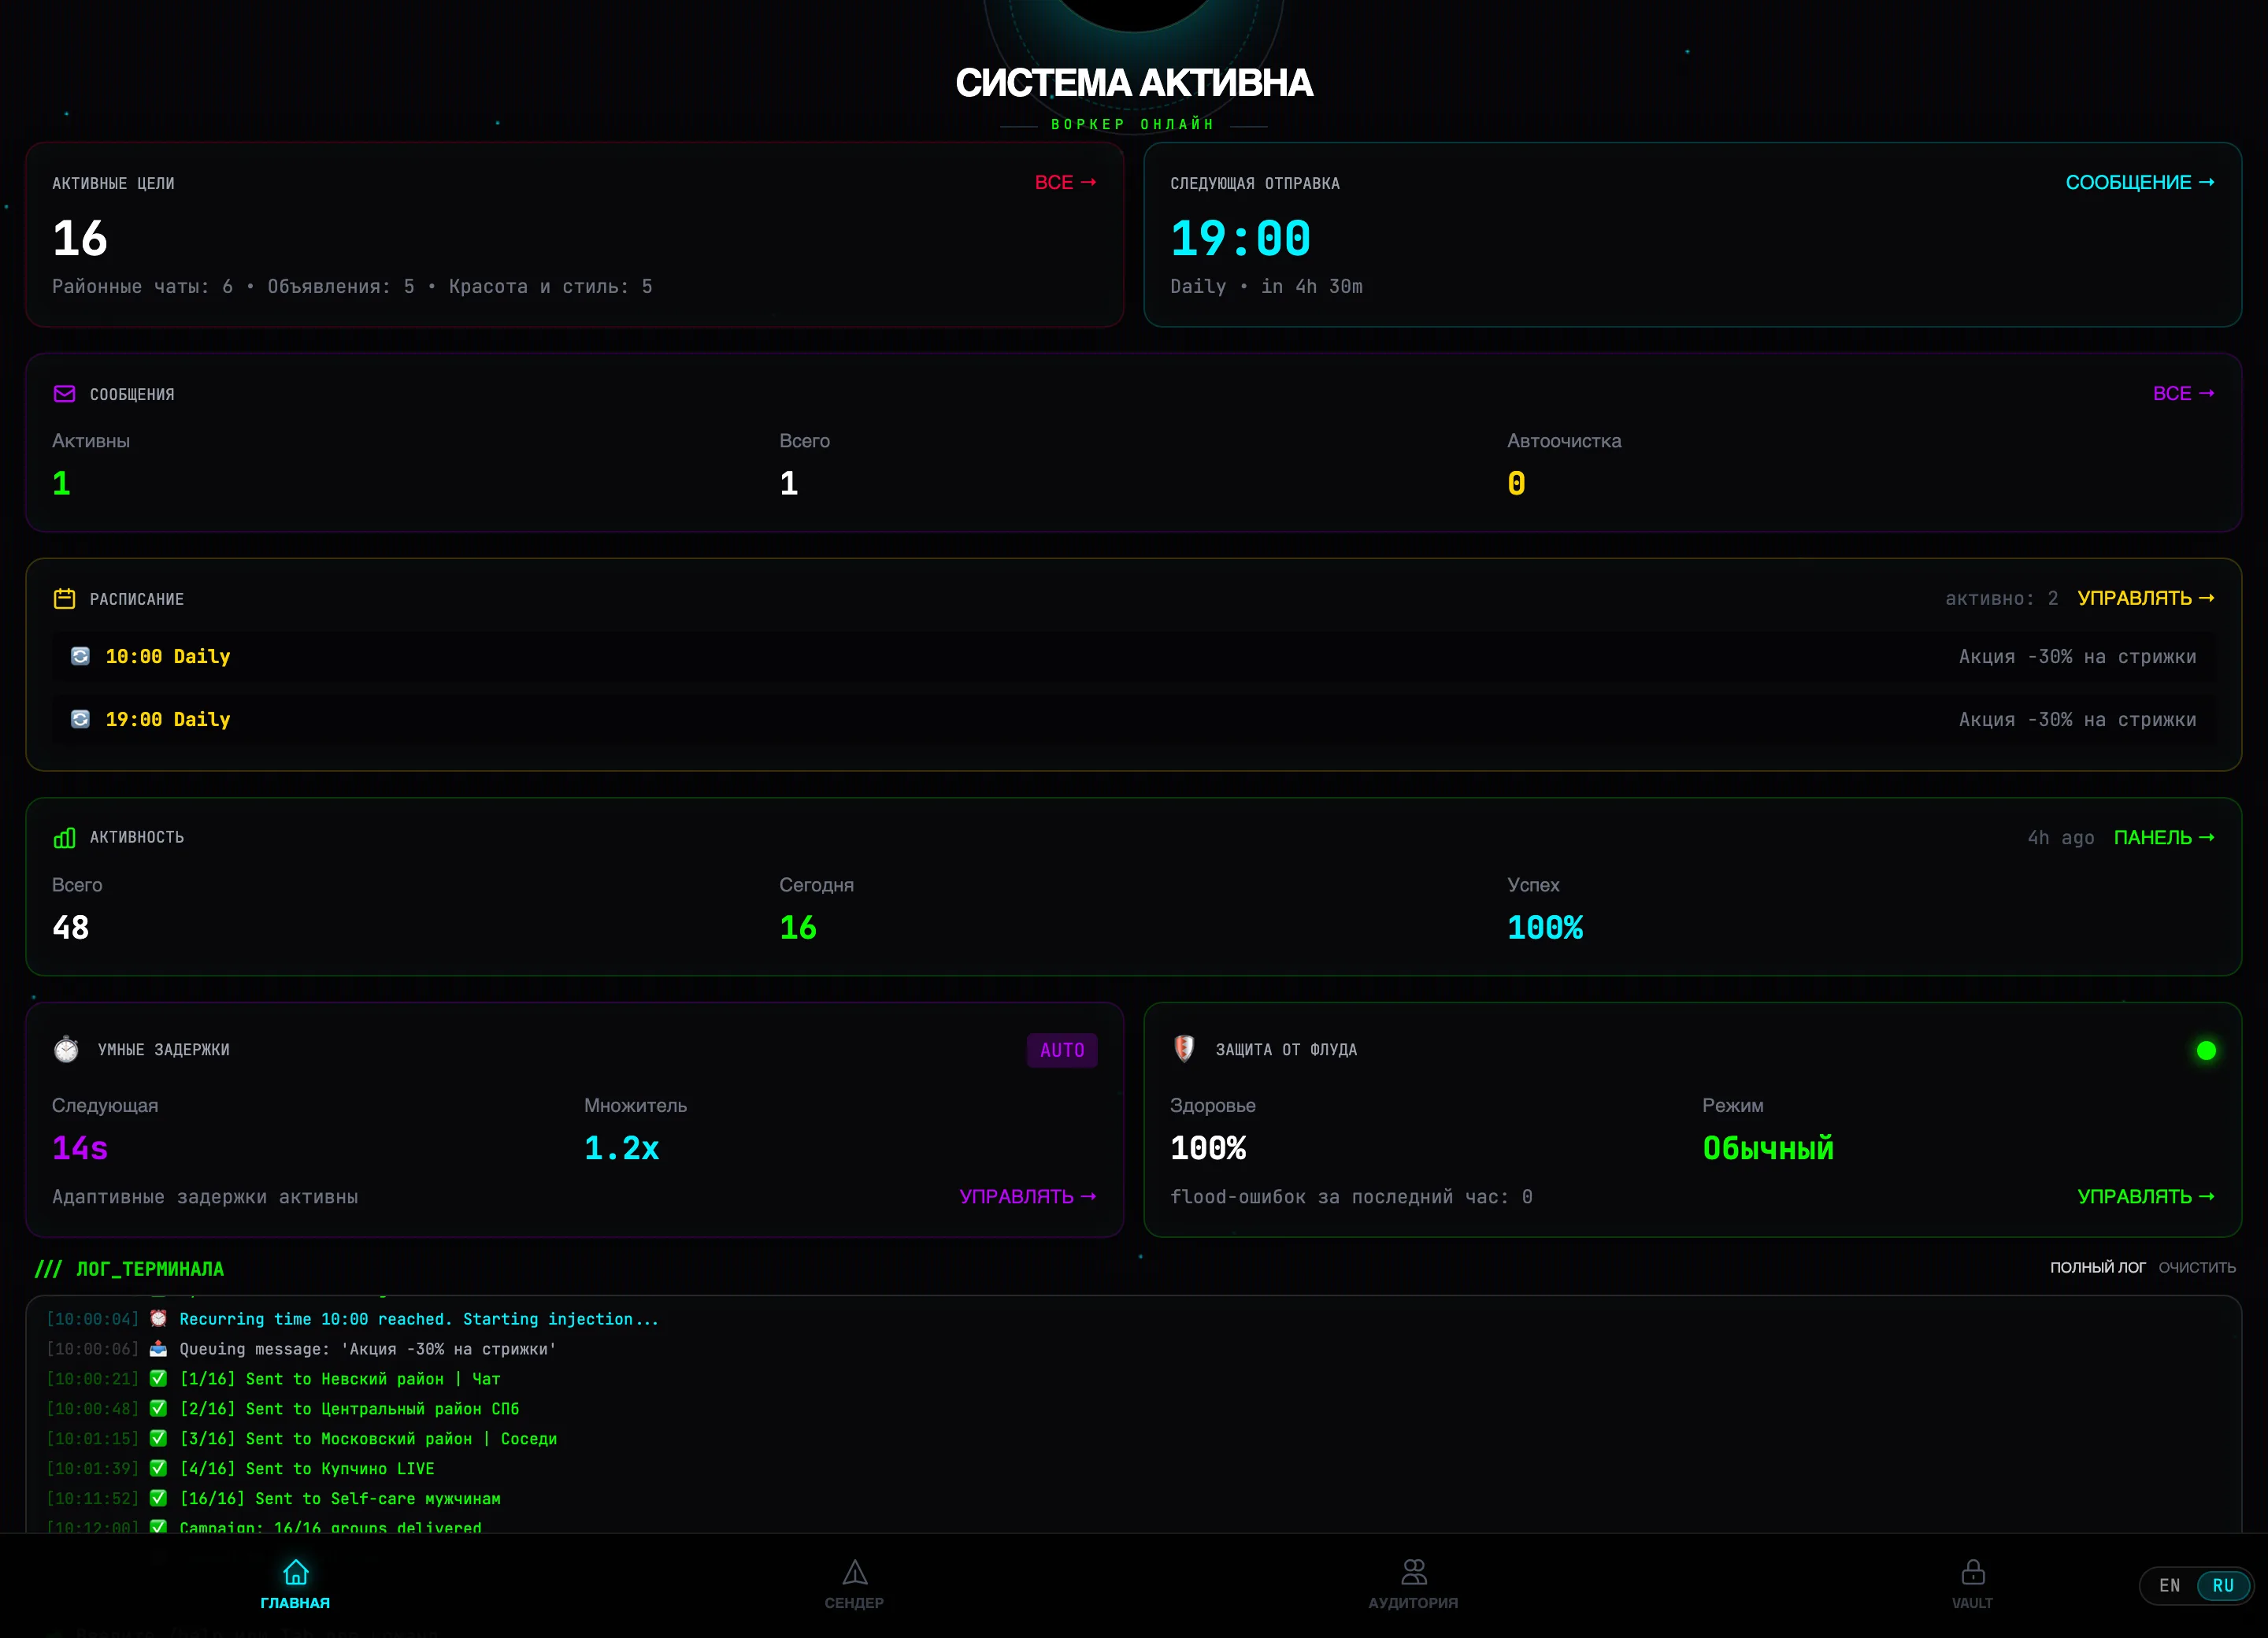
Task: Click the recurring icon on 19:00 Daily
Action: (80, 719)
